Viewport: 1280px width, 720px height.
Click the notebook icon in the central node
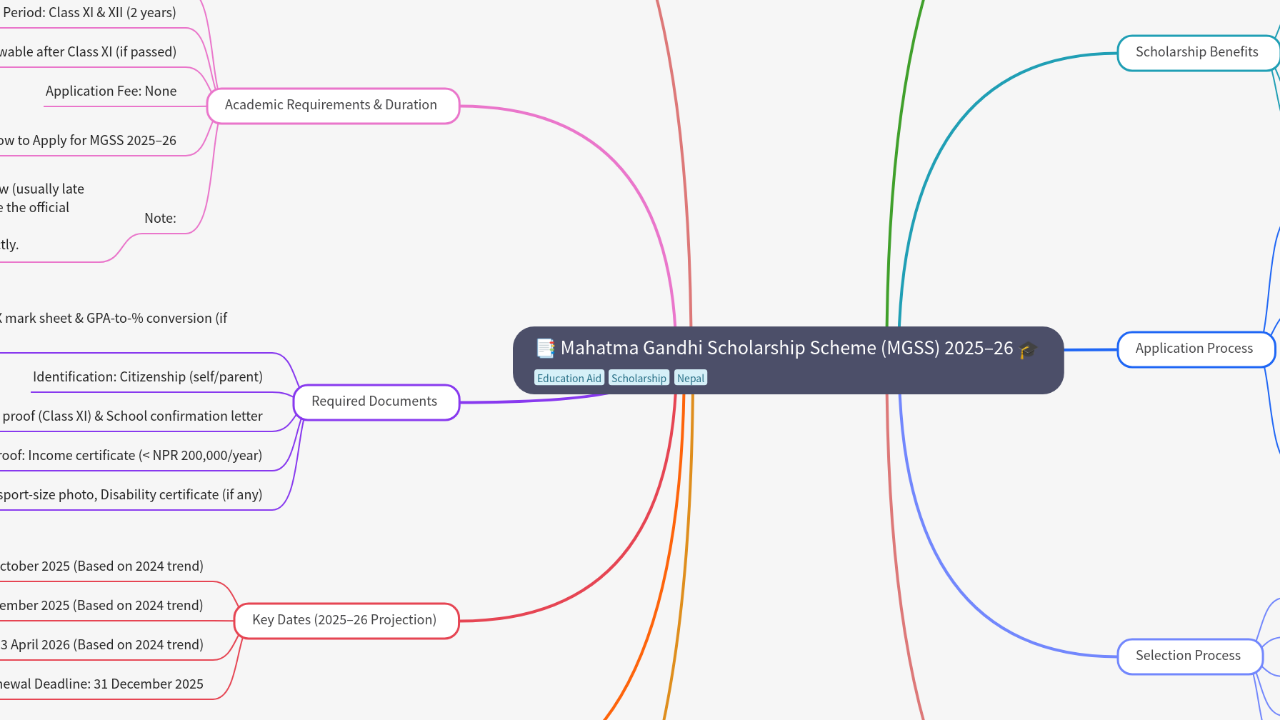(x=545, y=348)
